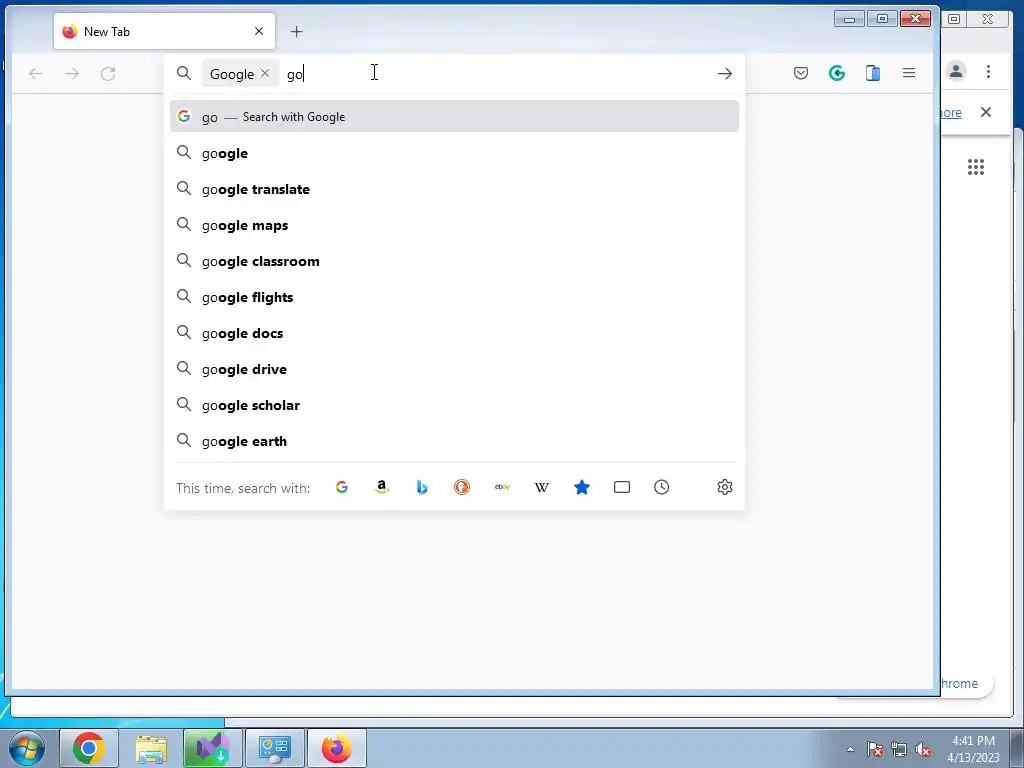Close the New Tab tab

(x=259, y=31)
